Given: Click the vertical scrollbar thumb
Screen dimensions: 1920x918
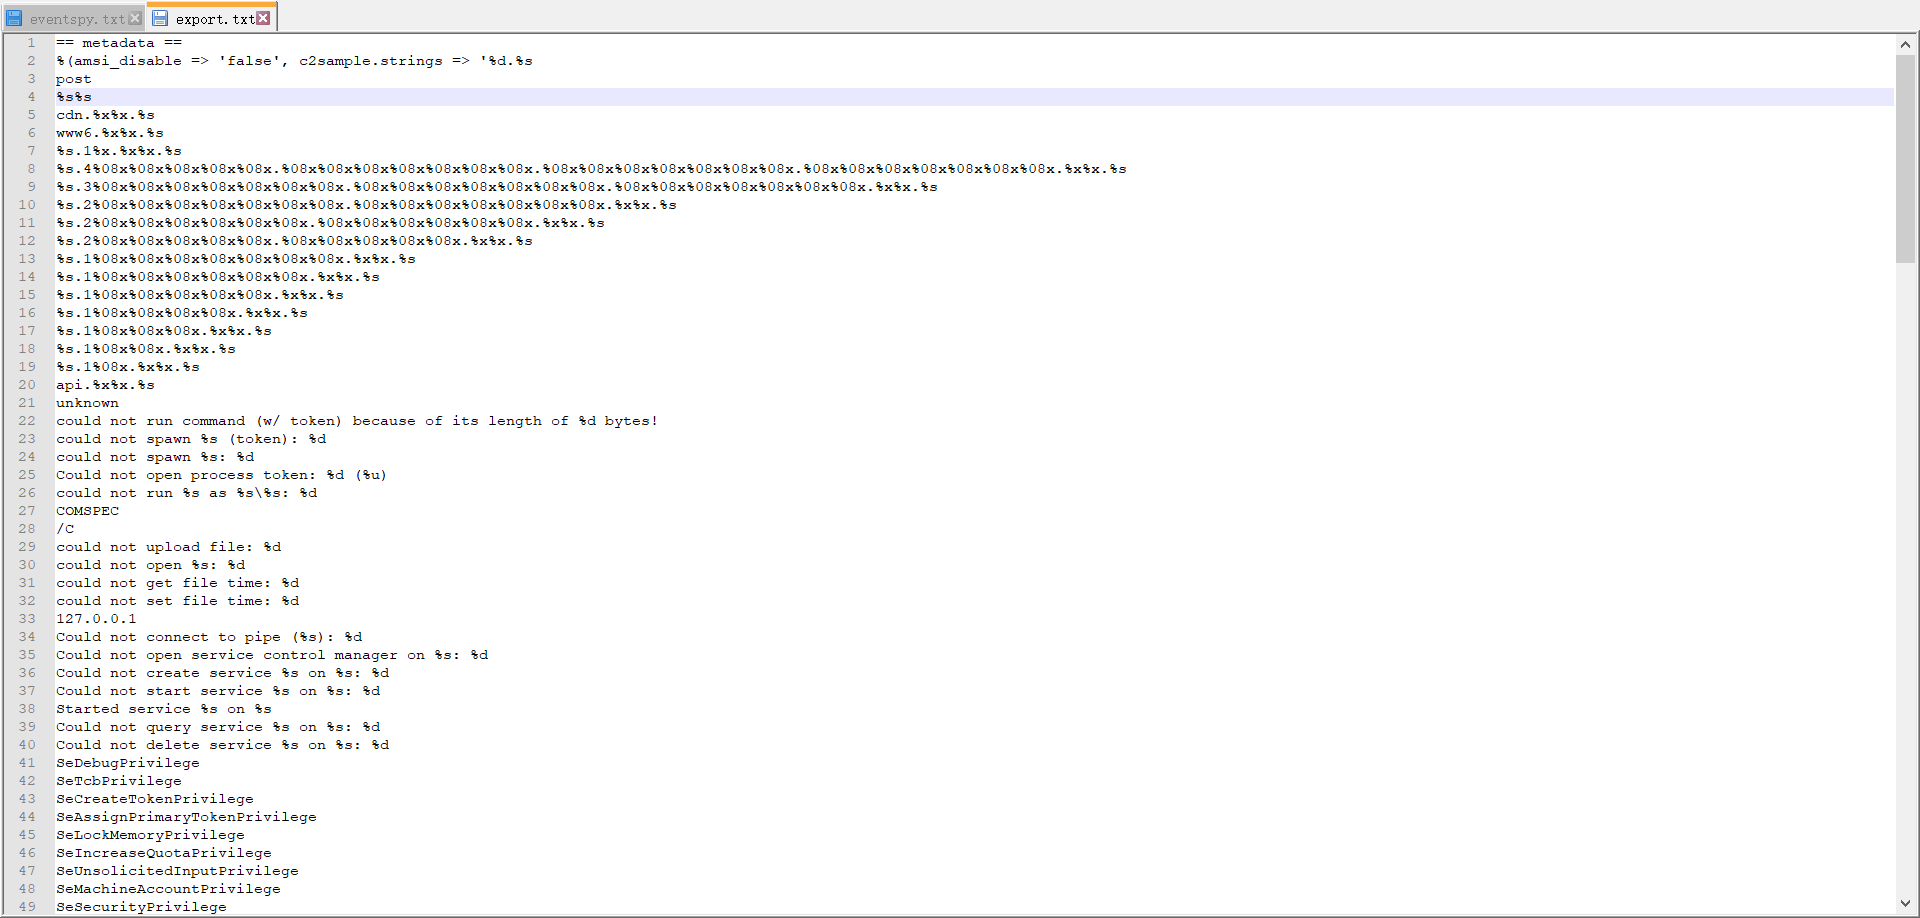Looking at the screenshot, I should pos(1905,158).
